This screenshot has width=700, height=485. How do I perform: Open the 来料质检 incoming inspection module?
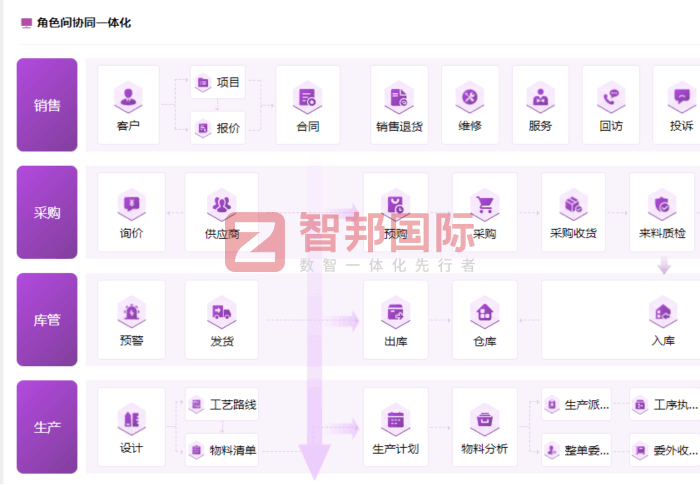click(x=662, y=212)
